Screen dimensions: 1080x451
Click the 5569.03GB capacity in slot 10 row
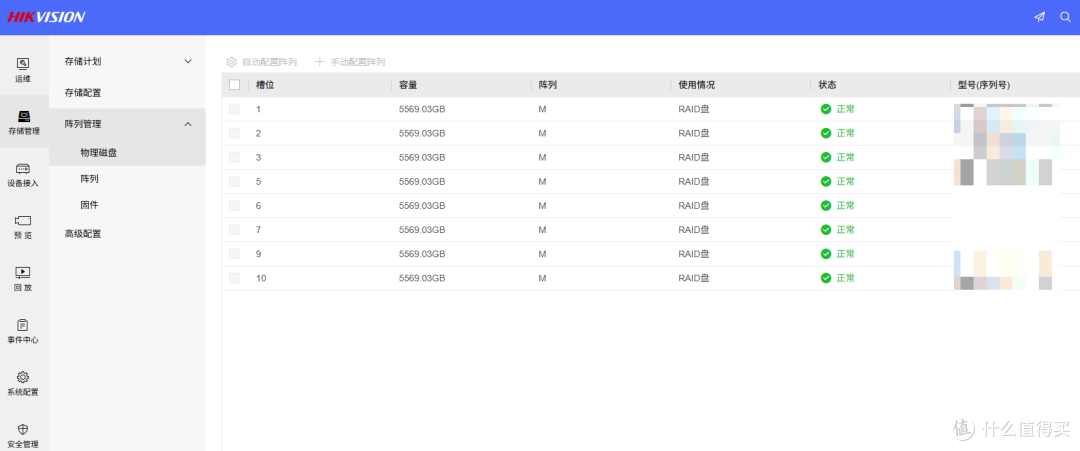pyautogui.click(x=422, y=277)
